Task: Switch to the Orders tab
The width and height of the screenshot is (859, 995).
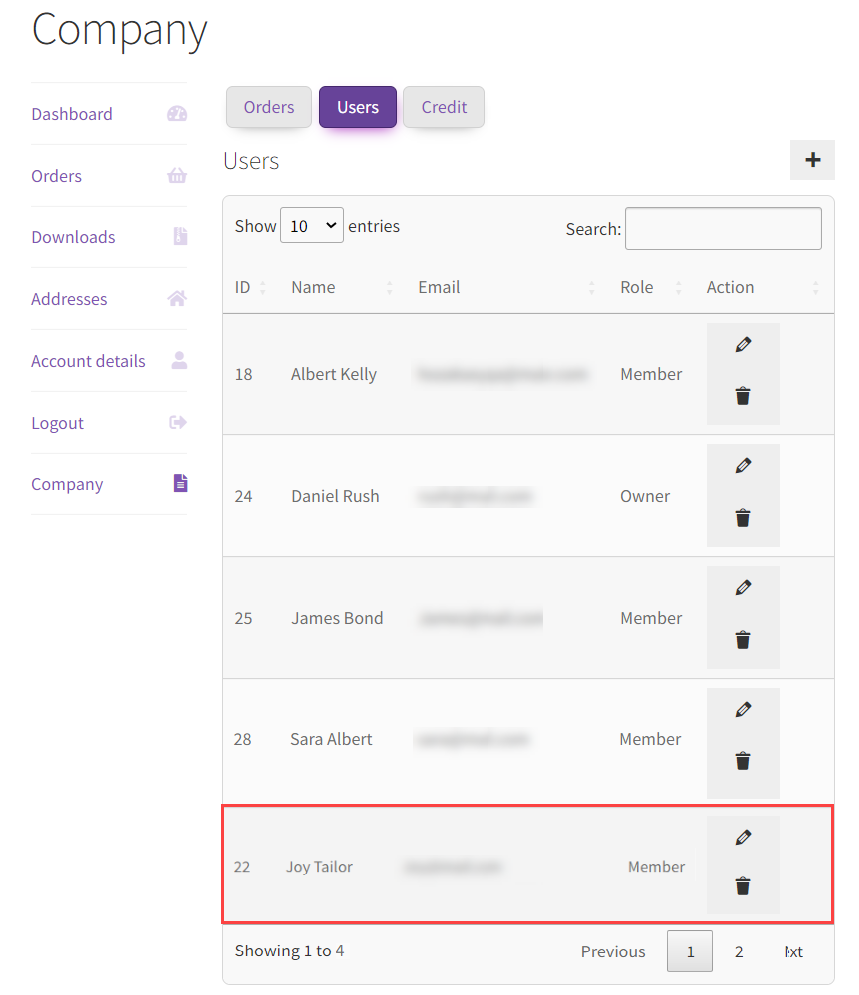Action: tap(269, 107)
